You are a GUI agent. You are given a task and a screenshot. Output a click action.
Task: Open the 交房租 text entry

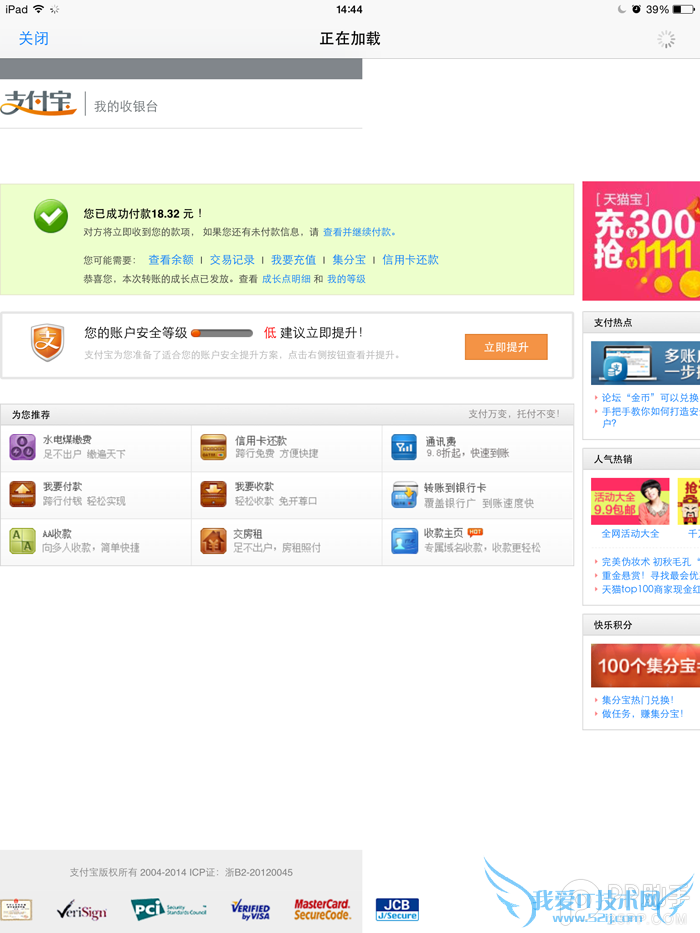click(x=248, y=534)
